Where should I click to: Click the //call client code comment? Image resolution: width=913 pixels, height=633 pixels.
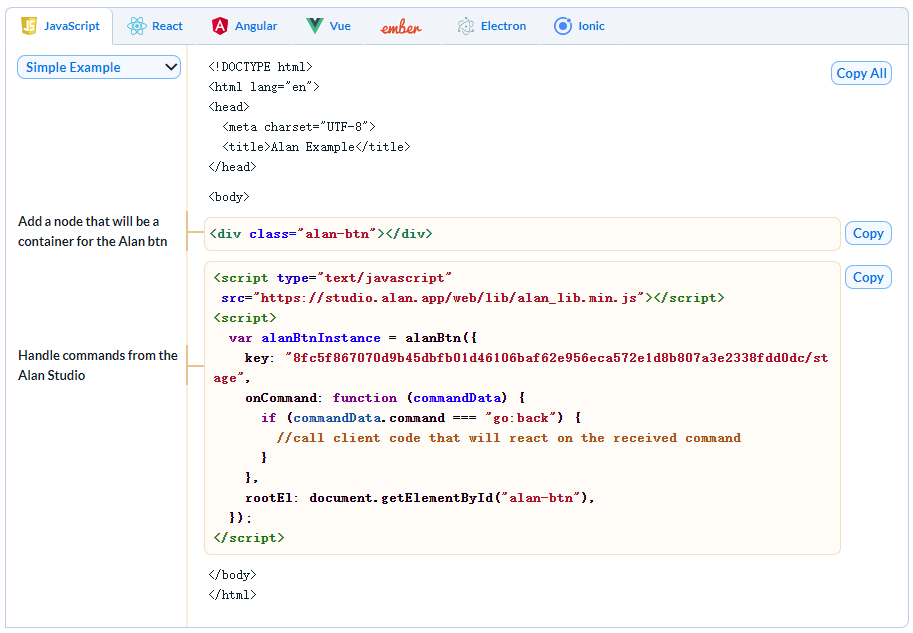[x=509, y=438]
